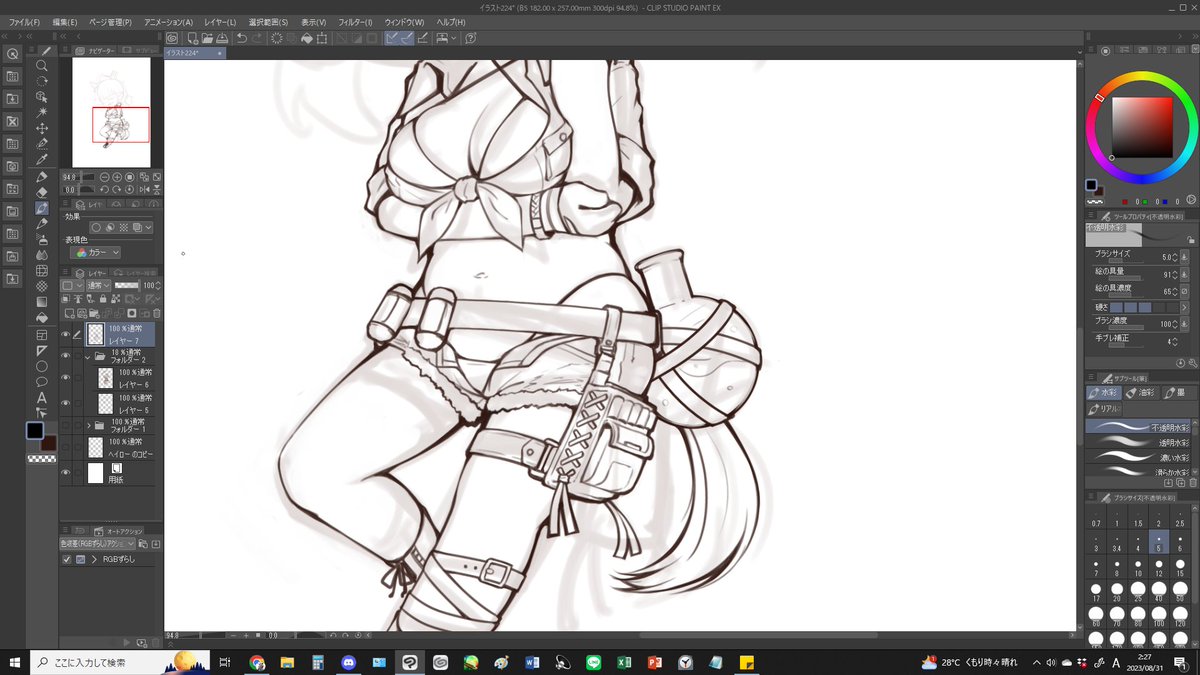Click the delete layer trash icon
The width and height of the screenshot is (1200, 675).
157,313
